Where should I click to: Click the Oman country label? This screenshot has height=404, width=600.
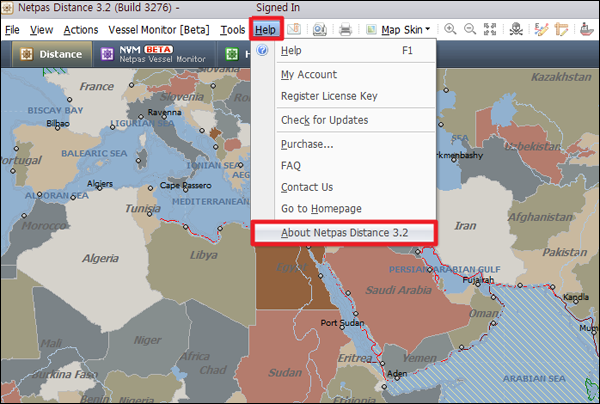click(483, 313)
